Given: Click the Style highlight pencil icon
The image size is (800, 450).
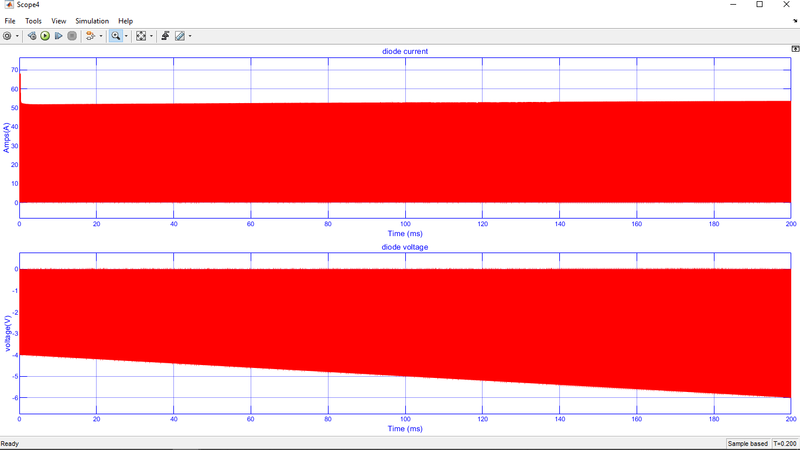Looking at the screenshot, I should 180,36.
